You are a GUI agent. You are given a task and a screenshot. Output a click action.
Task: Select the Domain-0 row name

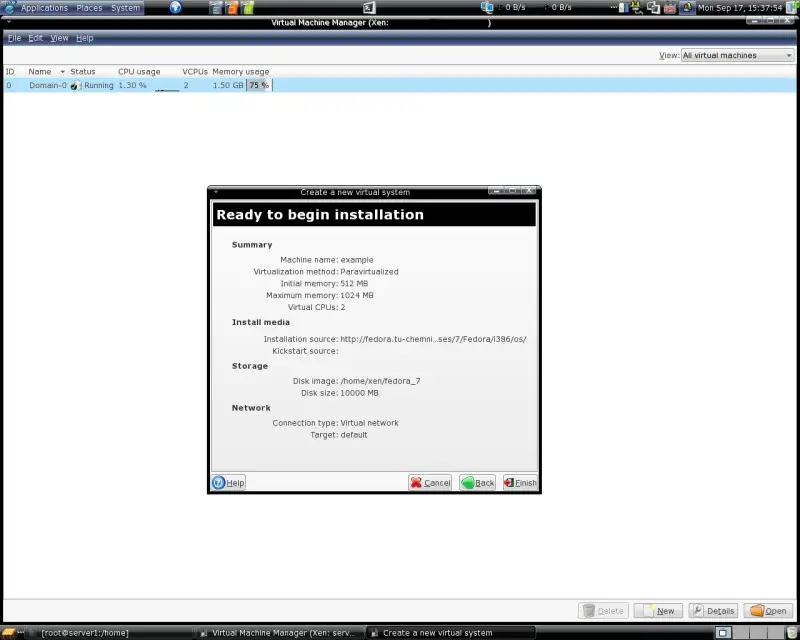47,85
